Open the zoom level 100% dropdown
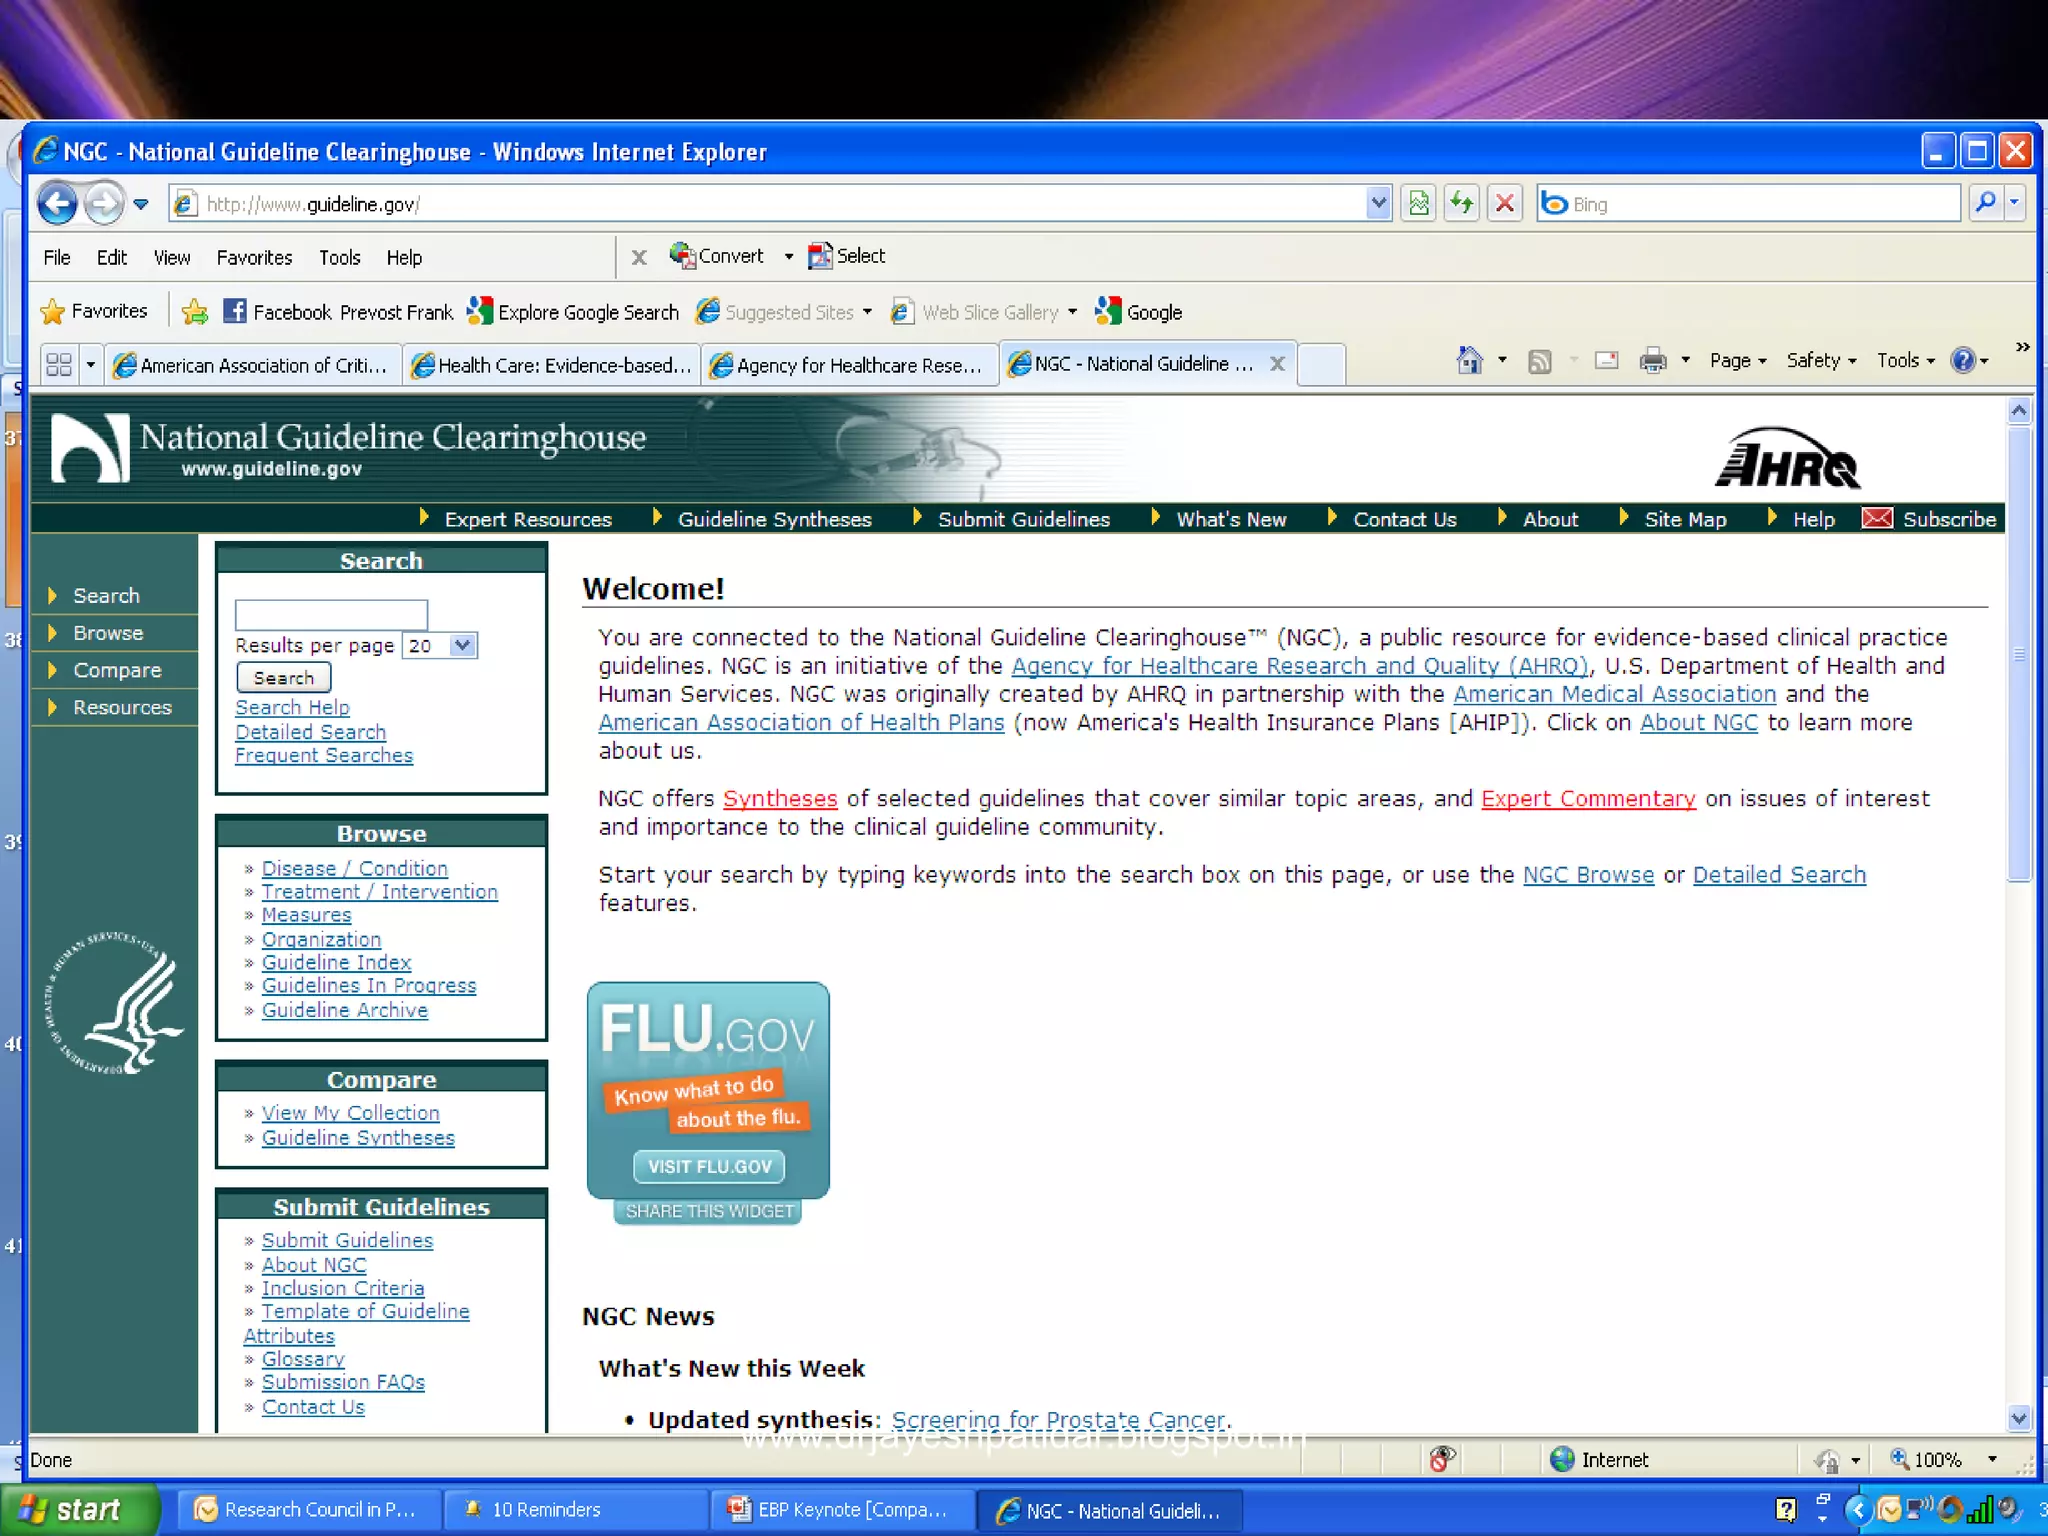The height and width of the screenshot is (1536, 2048). click(1992, 1460)
